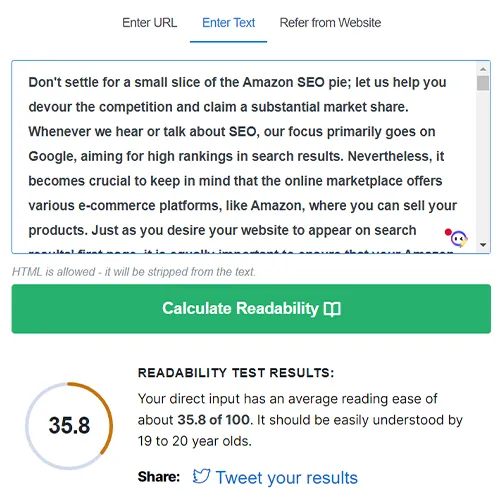Click the 'Don't settle for a small slice' line
The image size is (500, 494).
237,82
